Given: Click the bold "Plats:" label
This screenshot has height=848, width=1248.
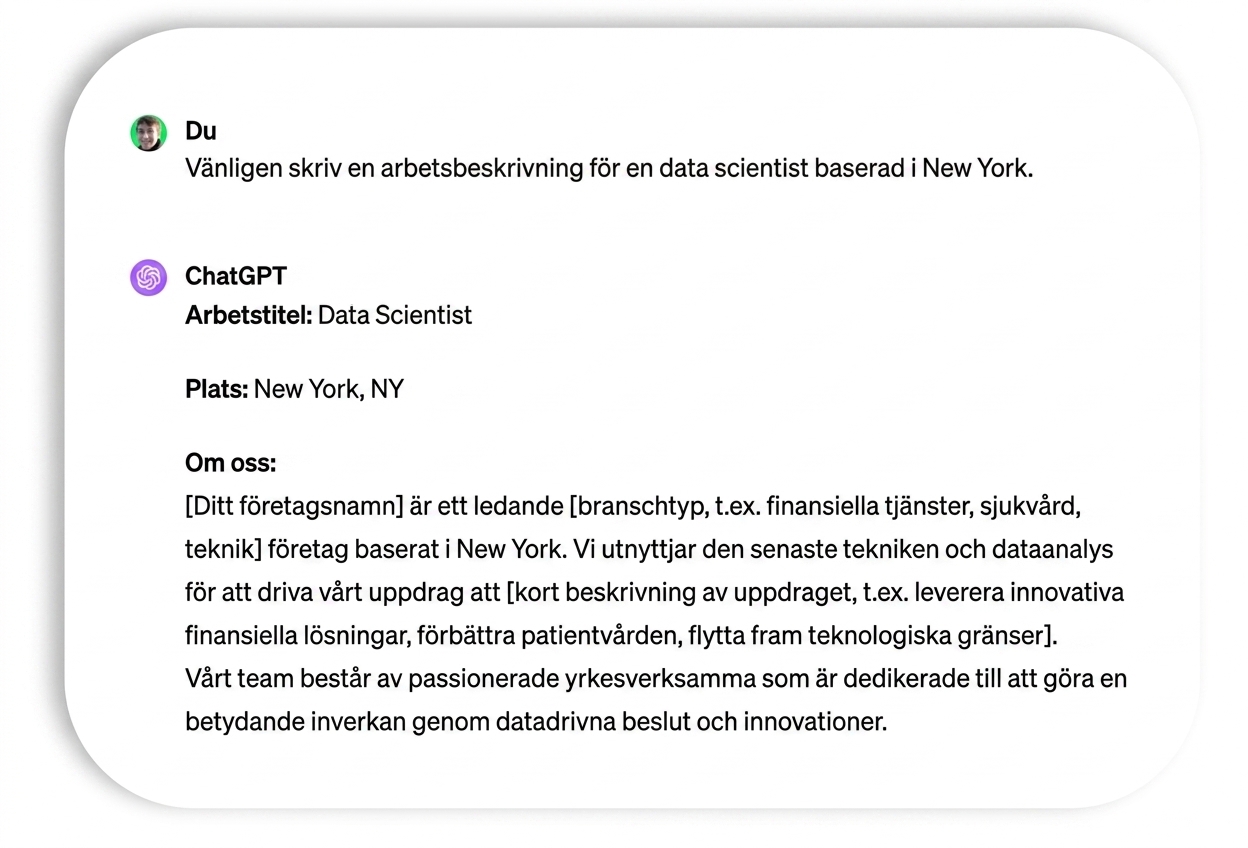Looking at the screenshot, I should pyautogui.click(x=217, y=389).
